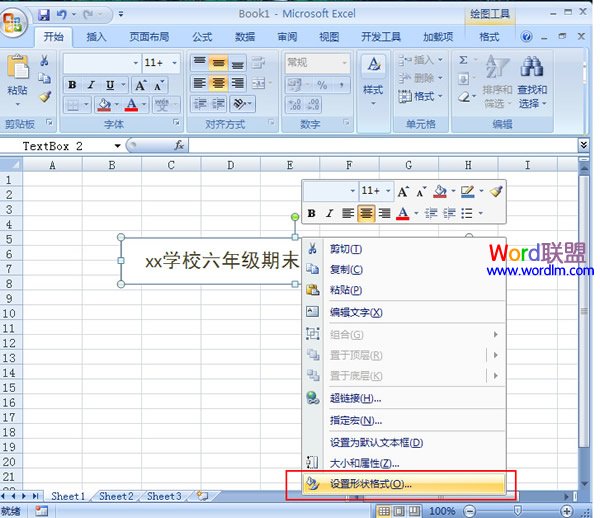Choose Assign Macro (指定宏) in context menu
This screenshot has height=518, width=600.
(x=404, y=421)
